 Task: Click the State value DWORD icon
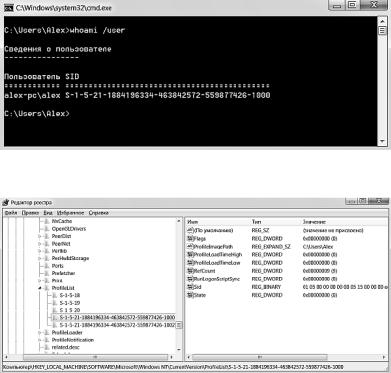tap(190, 295)
